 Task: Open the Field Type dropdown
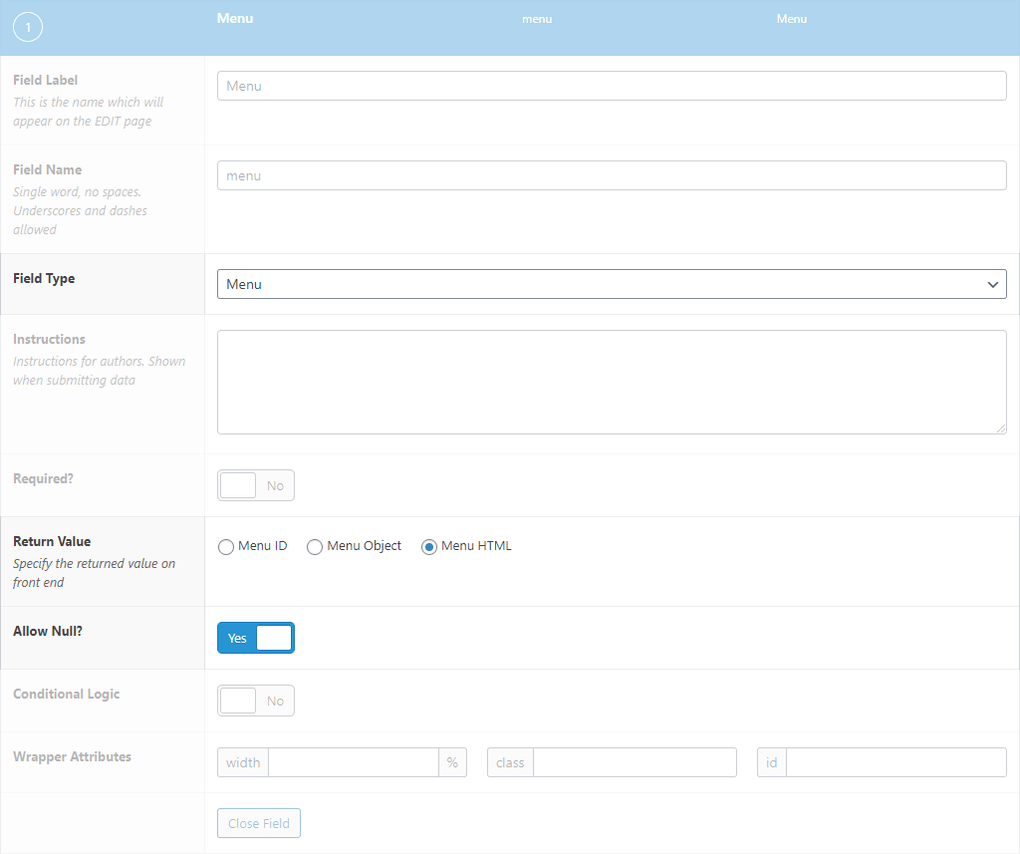(611, 284)
